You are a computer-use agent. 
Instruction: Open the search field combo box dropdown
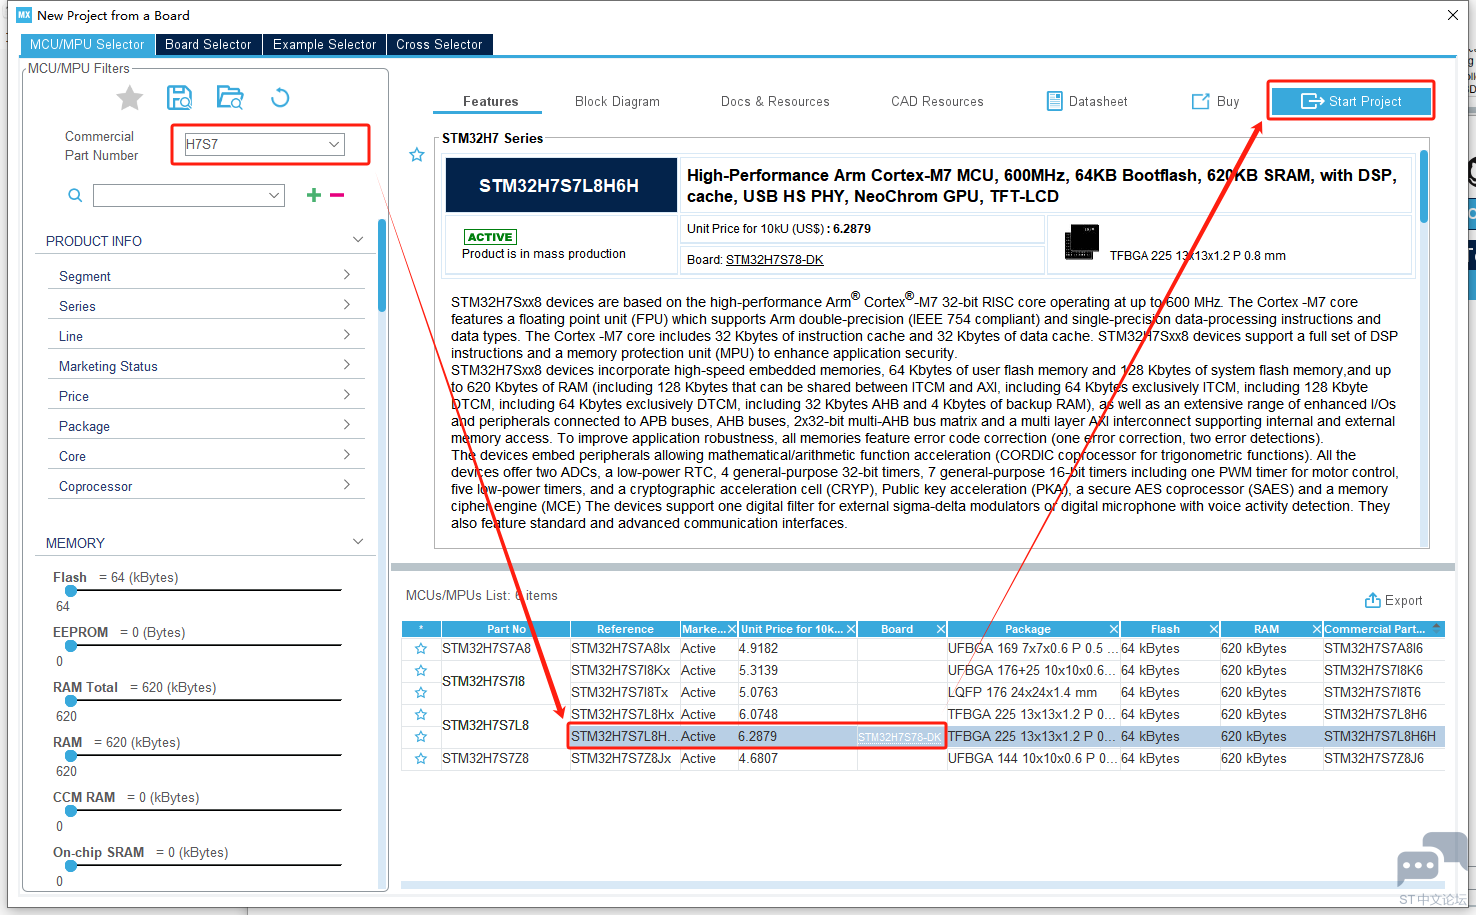pyautogui.click(x=274, y=195)
